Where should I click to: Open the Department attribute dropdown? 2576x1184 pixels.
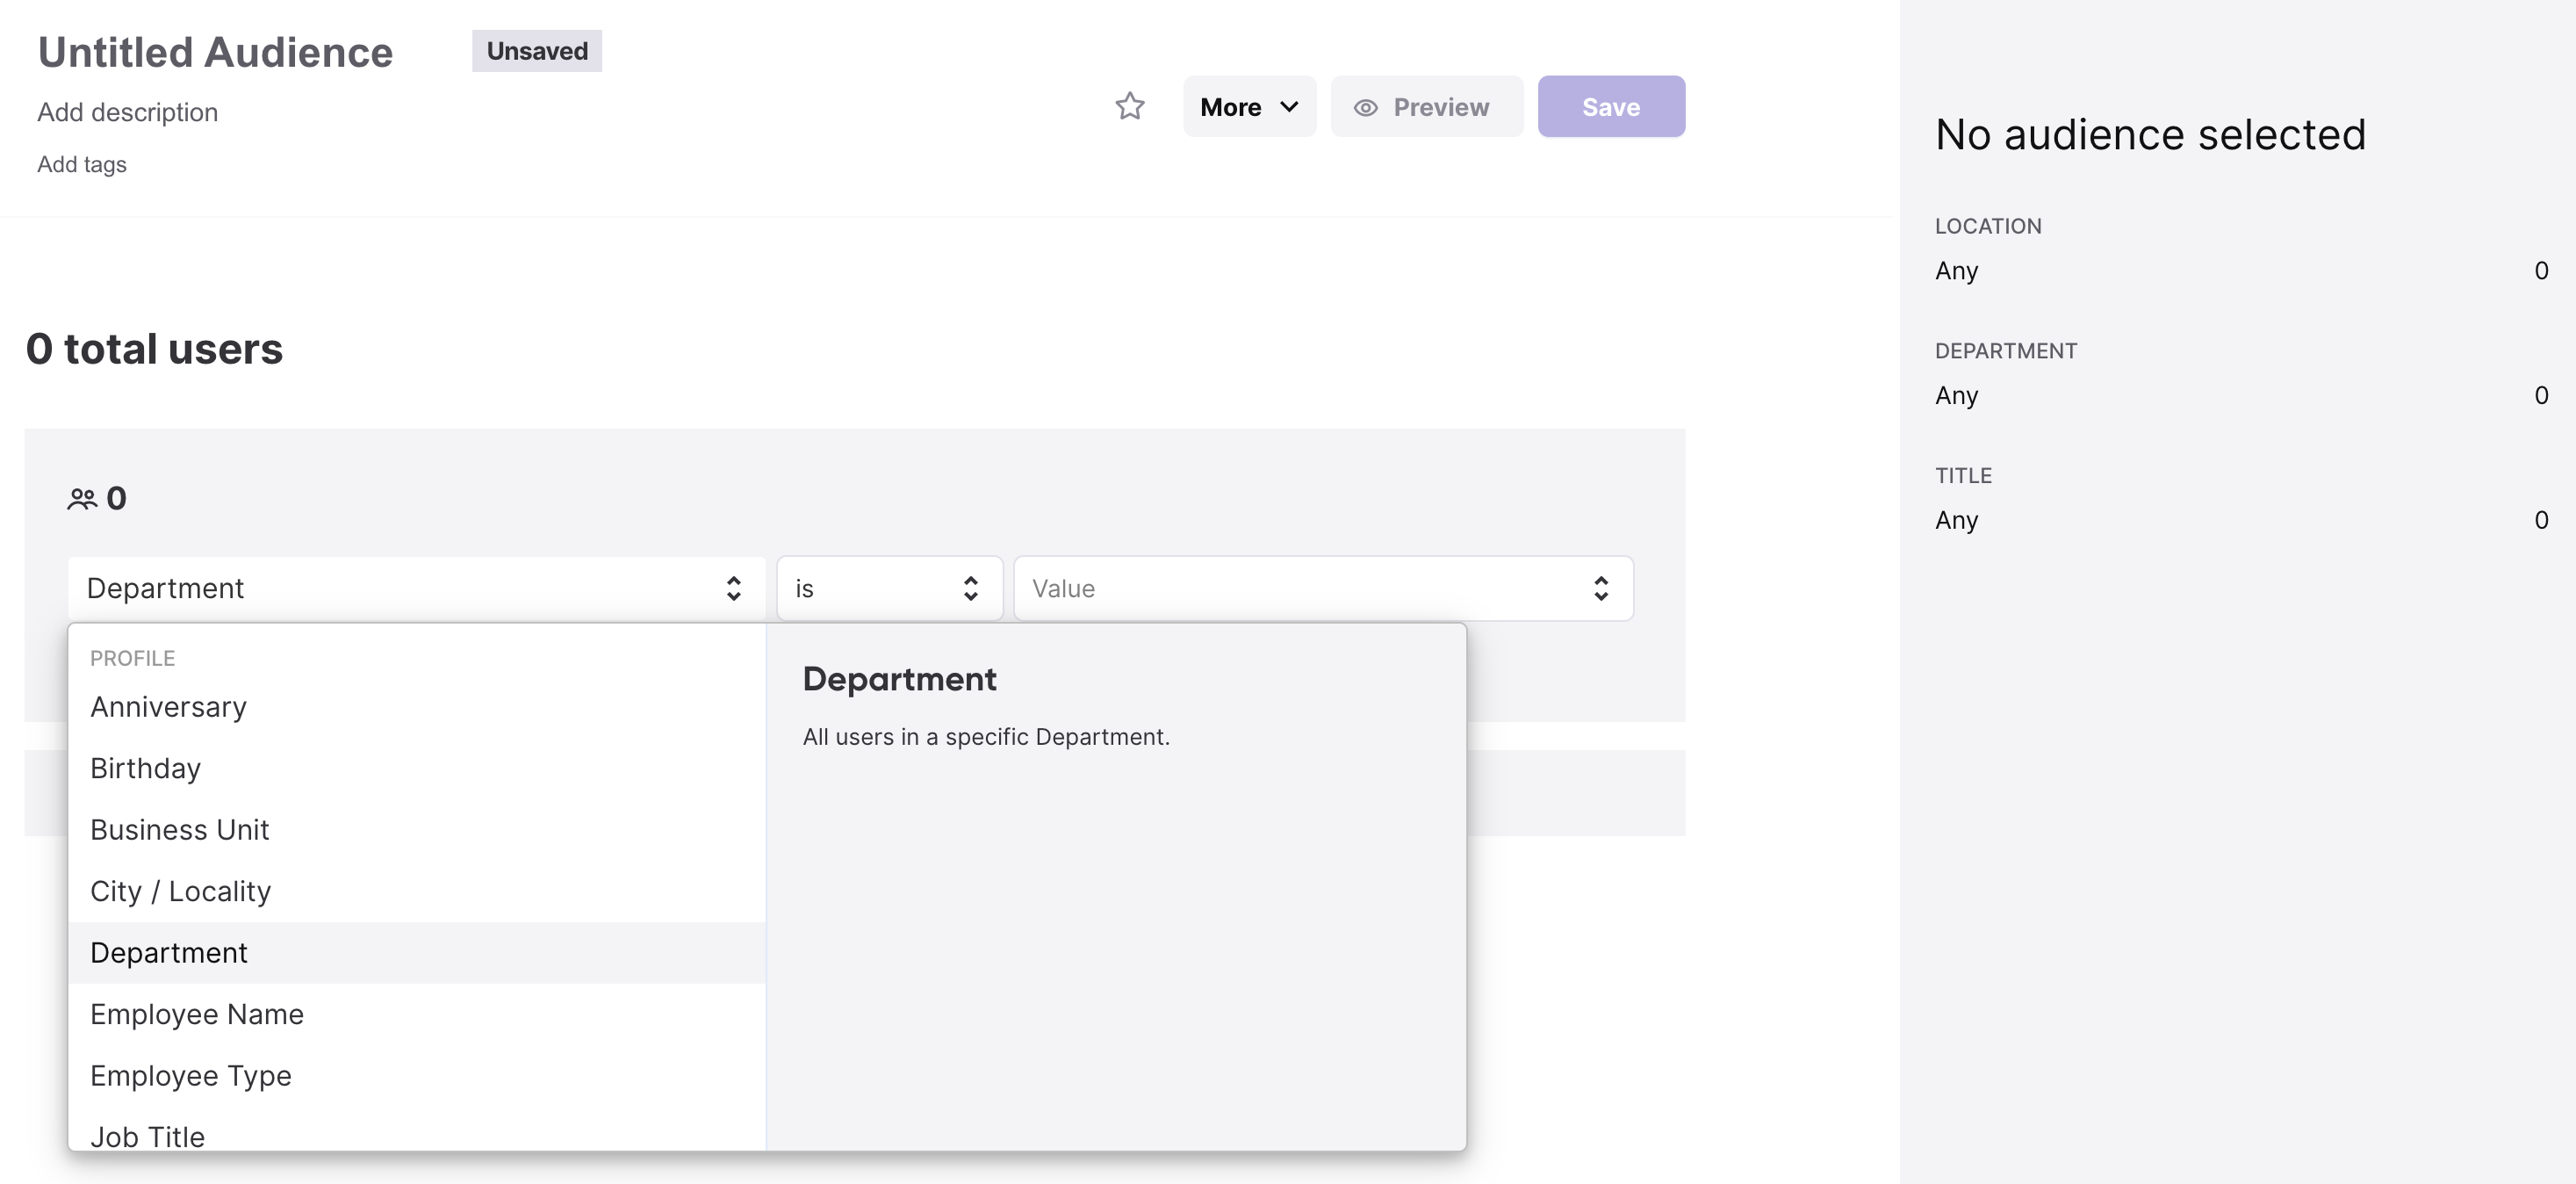416,588
